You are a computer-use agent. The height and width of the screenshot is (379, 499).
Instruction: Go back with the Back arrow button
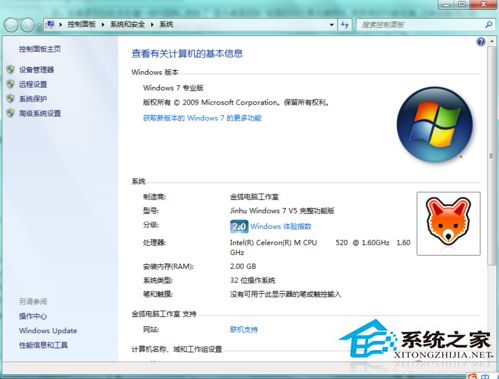[x=11, y=25]
